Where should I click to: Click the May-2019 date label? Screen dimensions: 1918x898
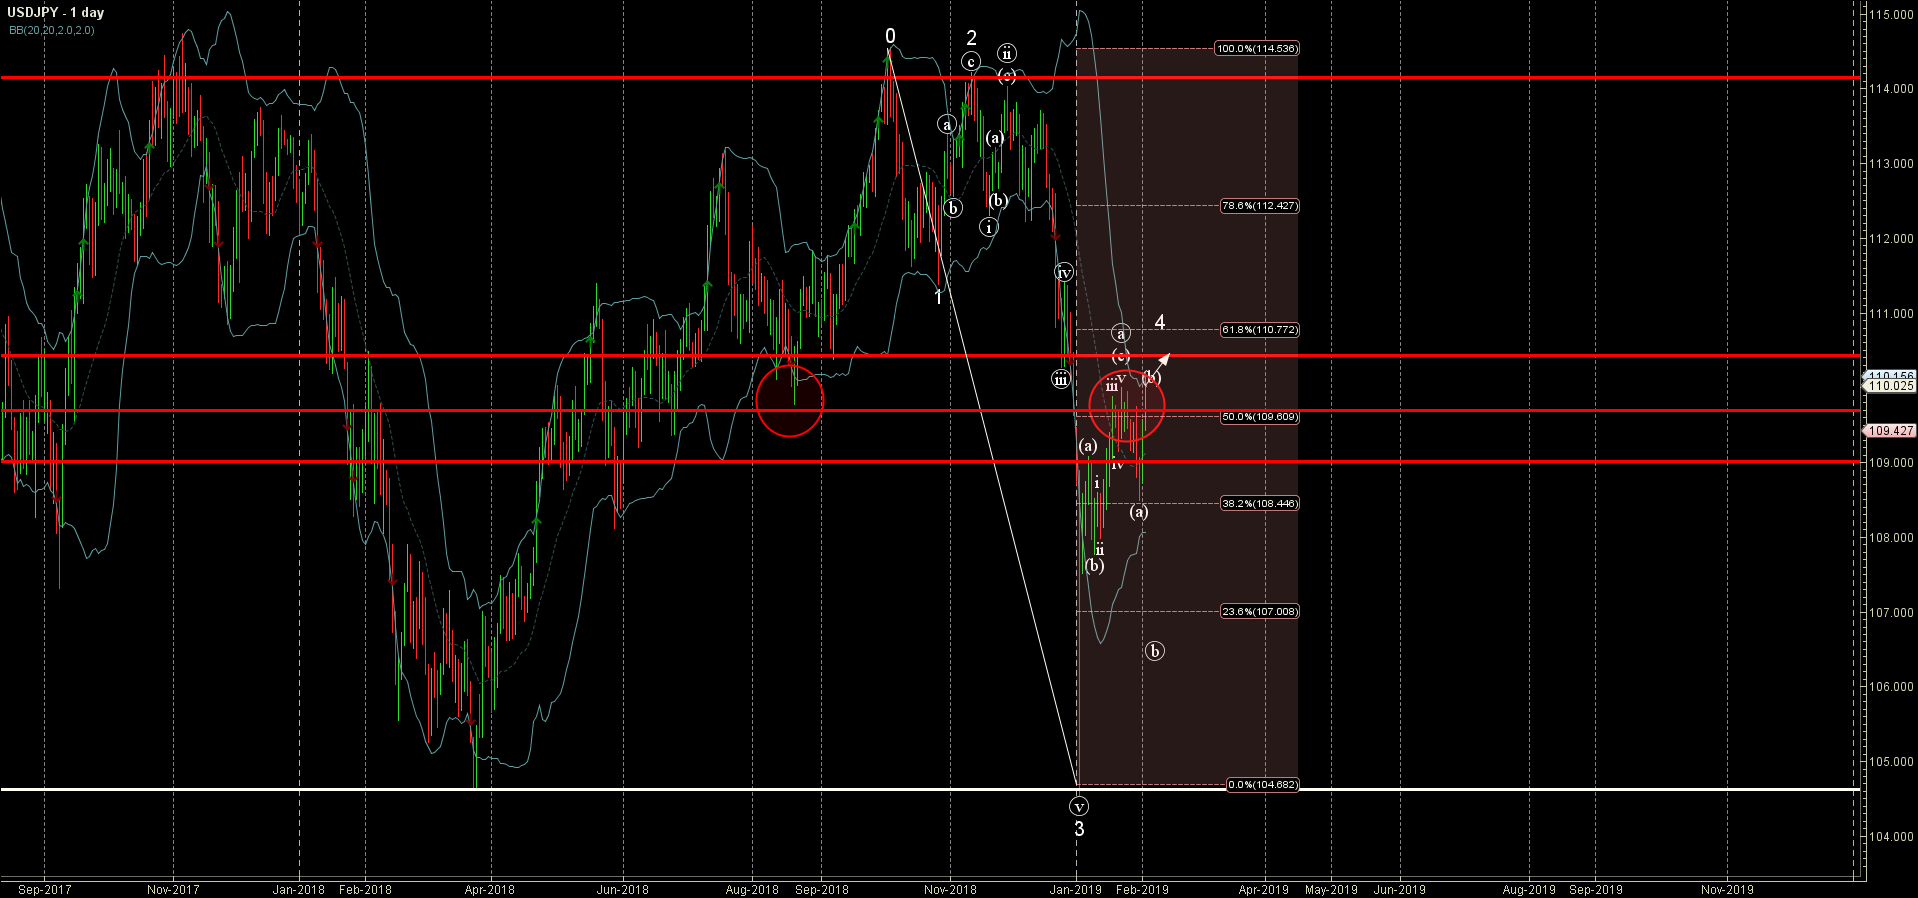pyautogui.click(x=1331, y=889)
